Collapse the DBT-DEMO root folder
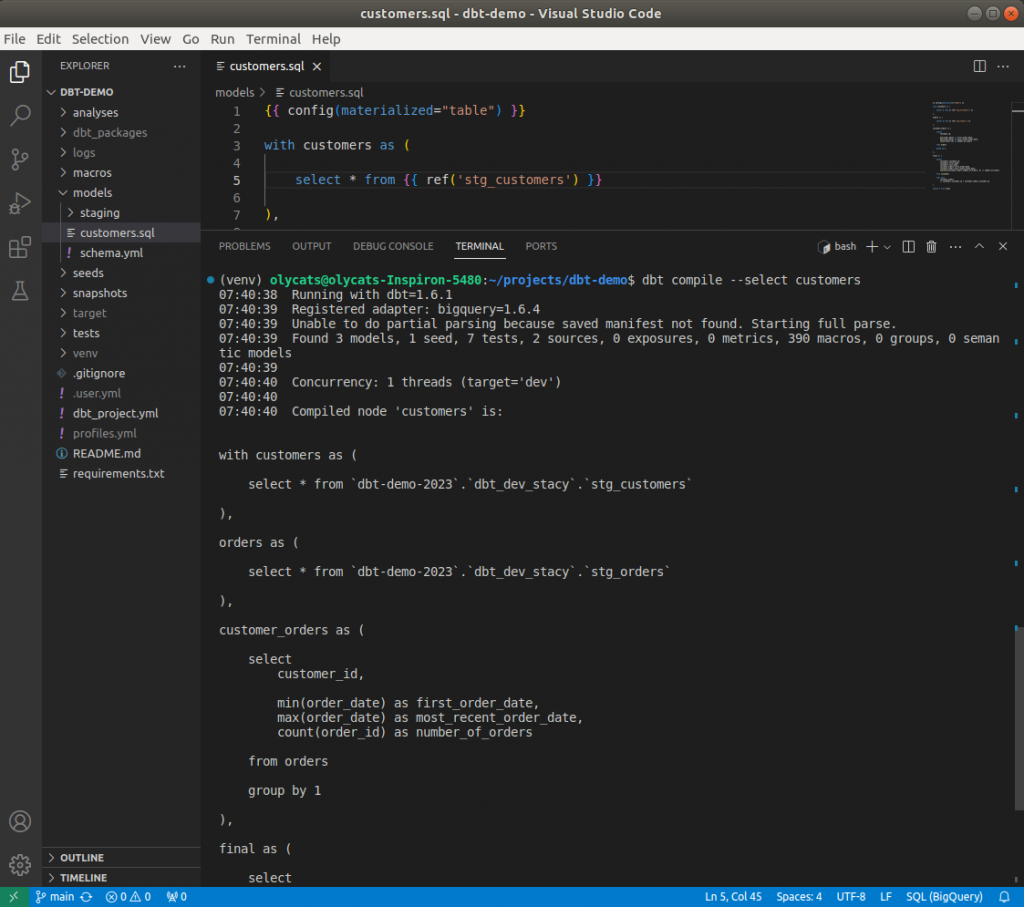The width and height of the screenshot is (1024, 907). [x=121, y=92]
